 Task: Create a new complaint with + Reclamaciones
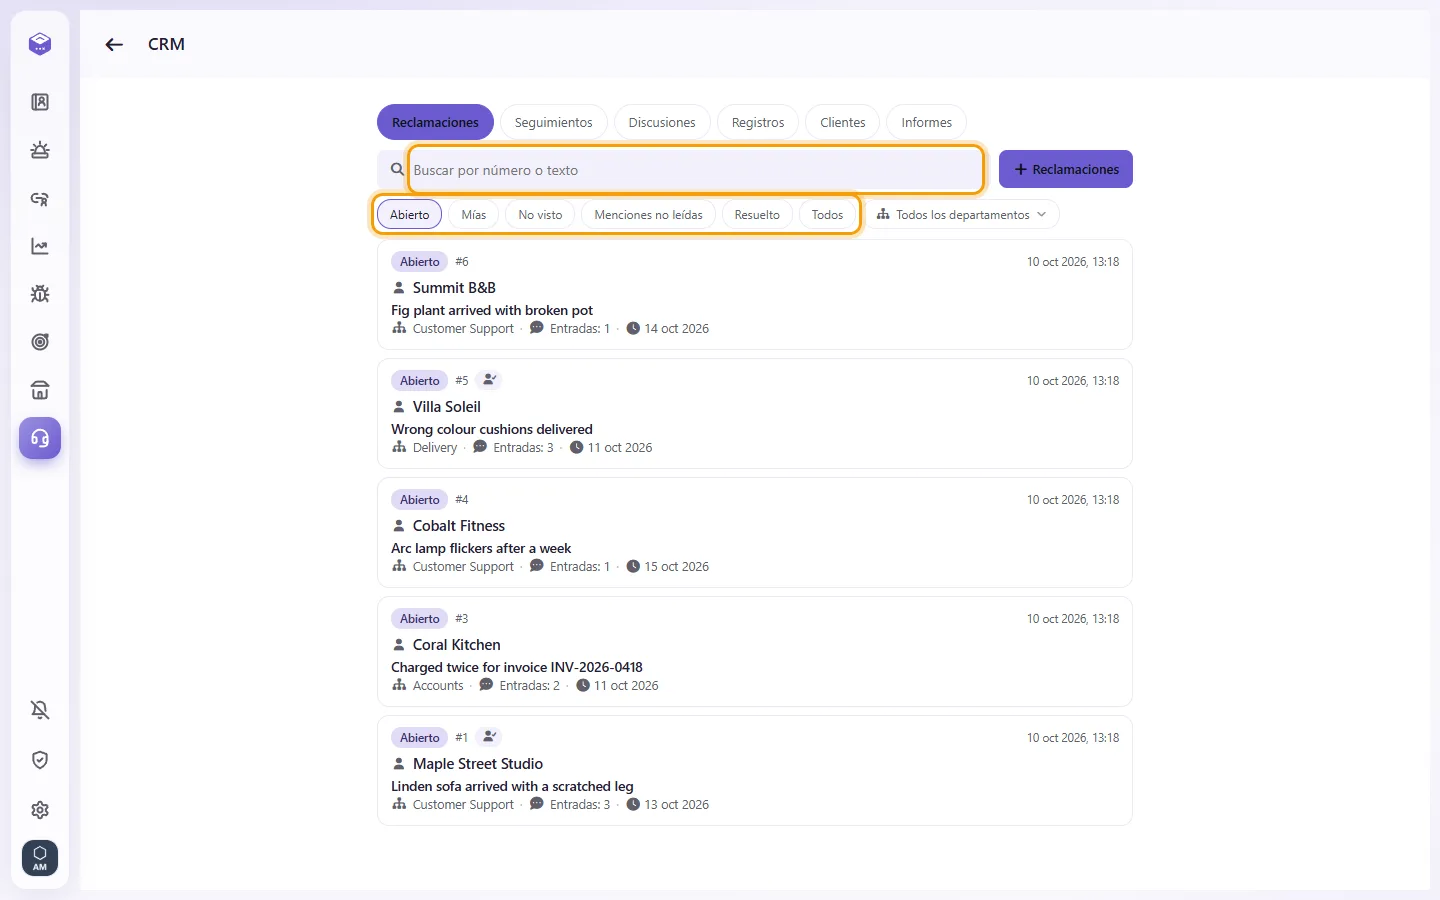[x=1066, y=169]
